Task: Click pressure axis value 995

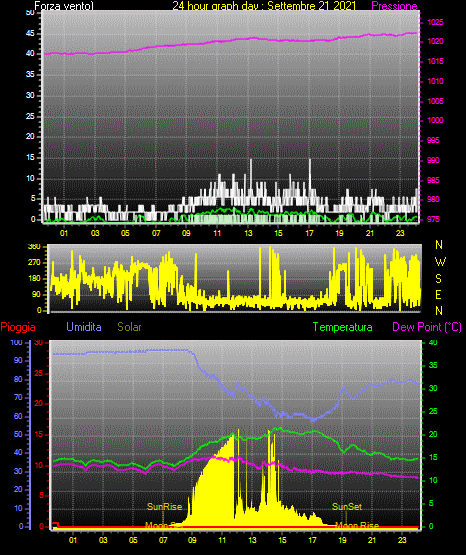Action: tap(433, 140)
